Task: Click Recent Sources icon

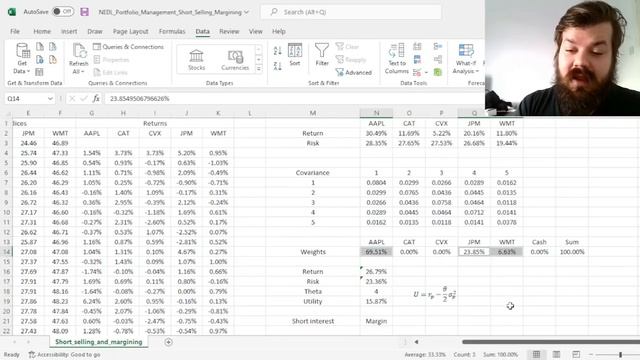Action: point(53,47)
